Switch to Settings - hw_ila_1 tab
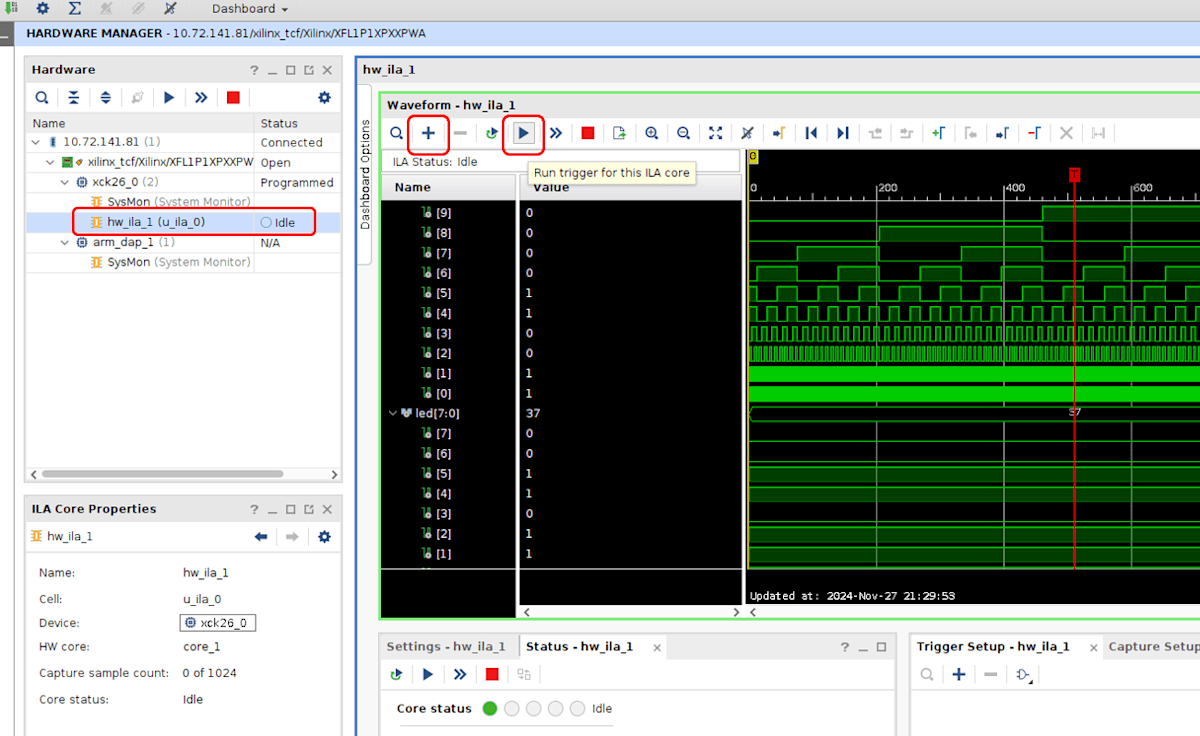This screenshot has height=736, width=1200. 446,647
